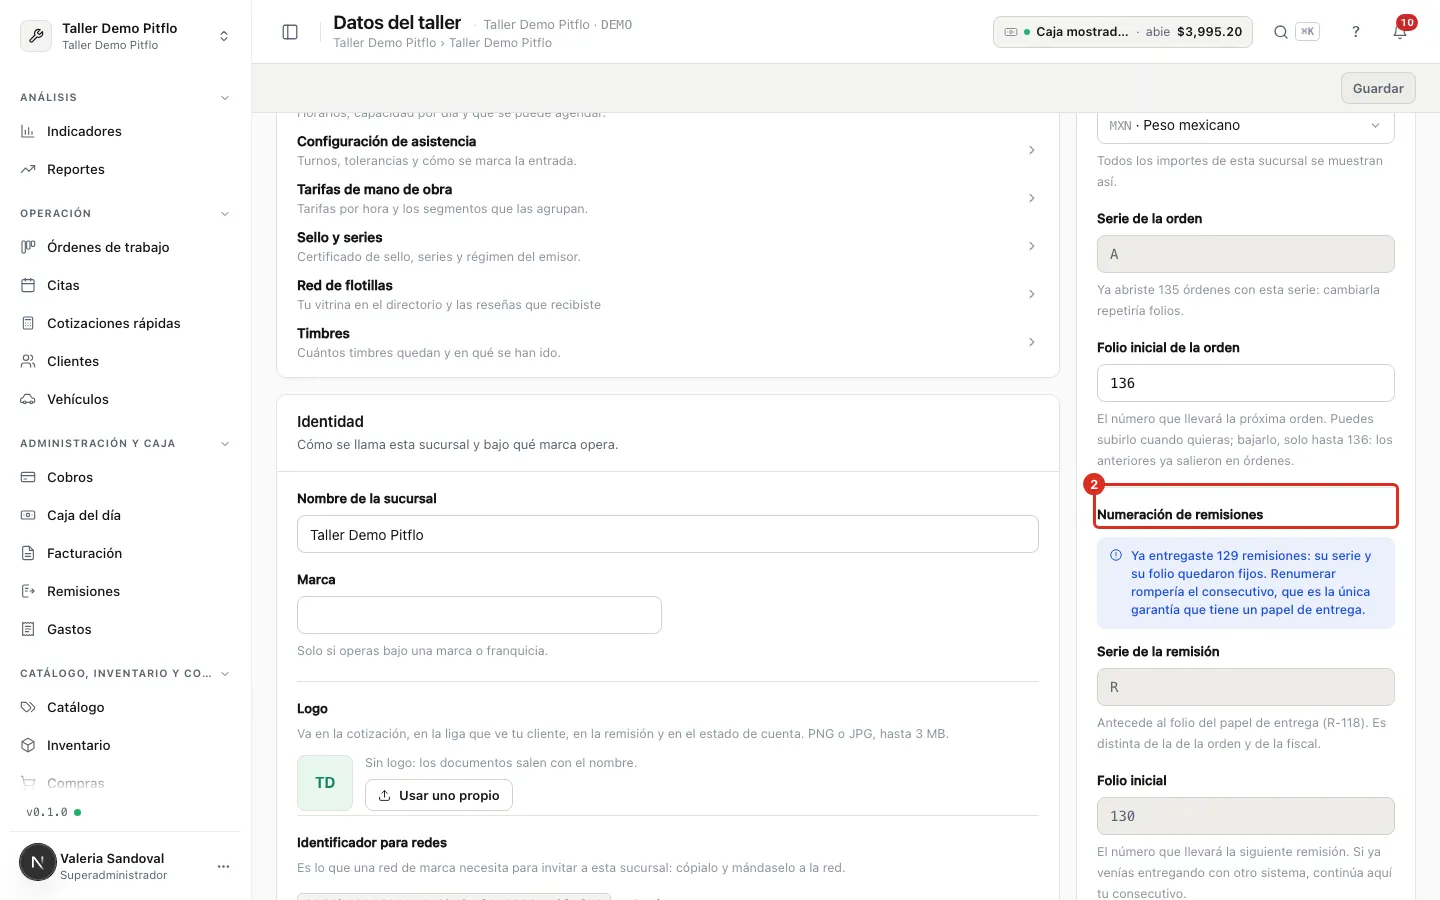Click the Facturación invoice icon
Screen dimensions: 1440x900
pyautogui.click(x=28, y=553)
